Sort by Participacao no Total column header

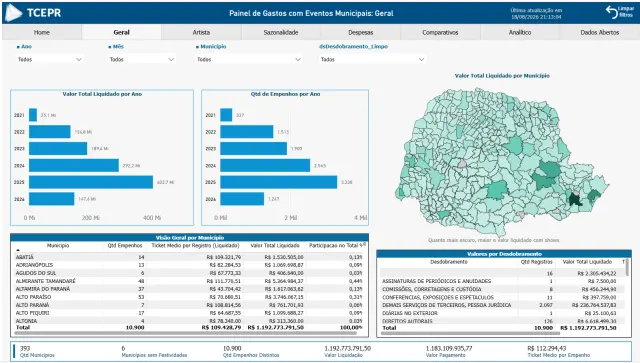point(336,246)
